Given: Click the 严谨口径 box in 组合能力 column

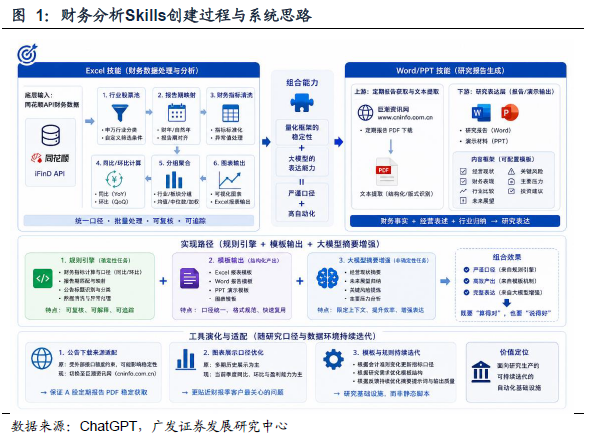Looking at the screenshot, I should (x=302, y=193).
